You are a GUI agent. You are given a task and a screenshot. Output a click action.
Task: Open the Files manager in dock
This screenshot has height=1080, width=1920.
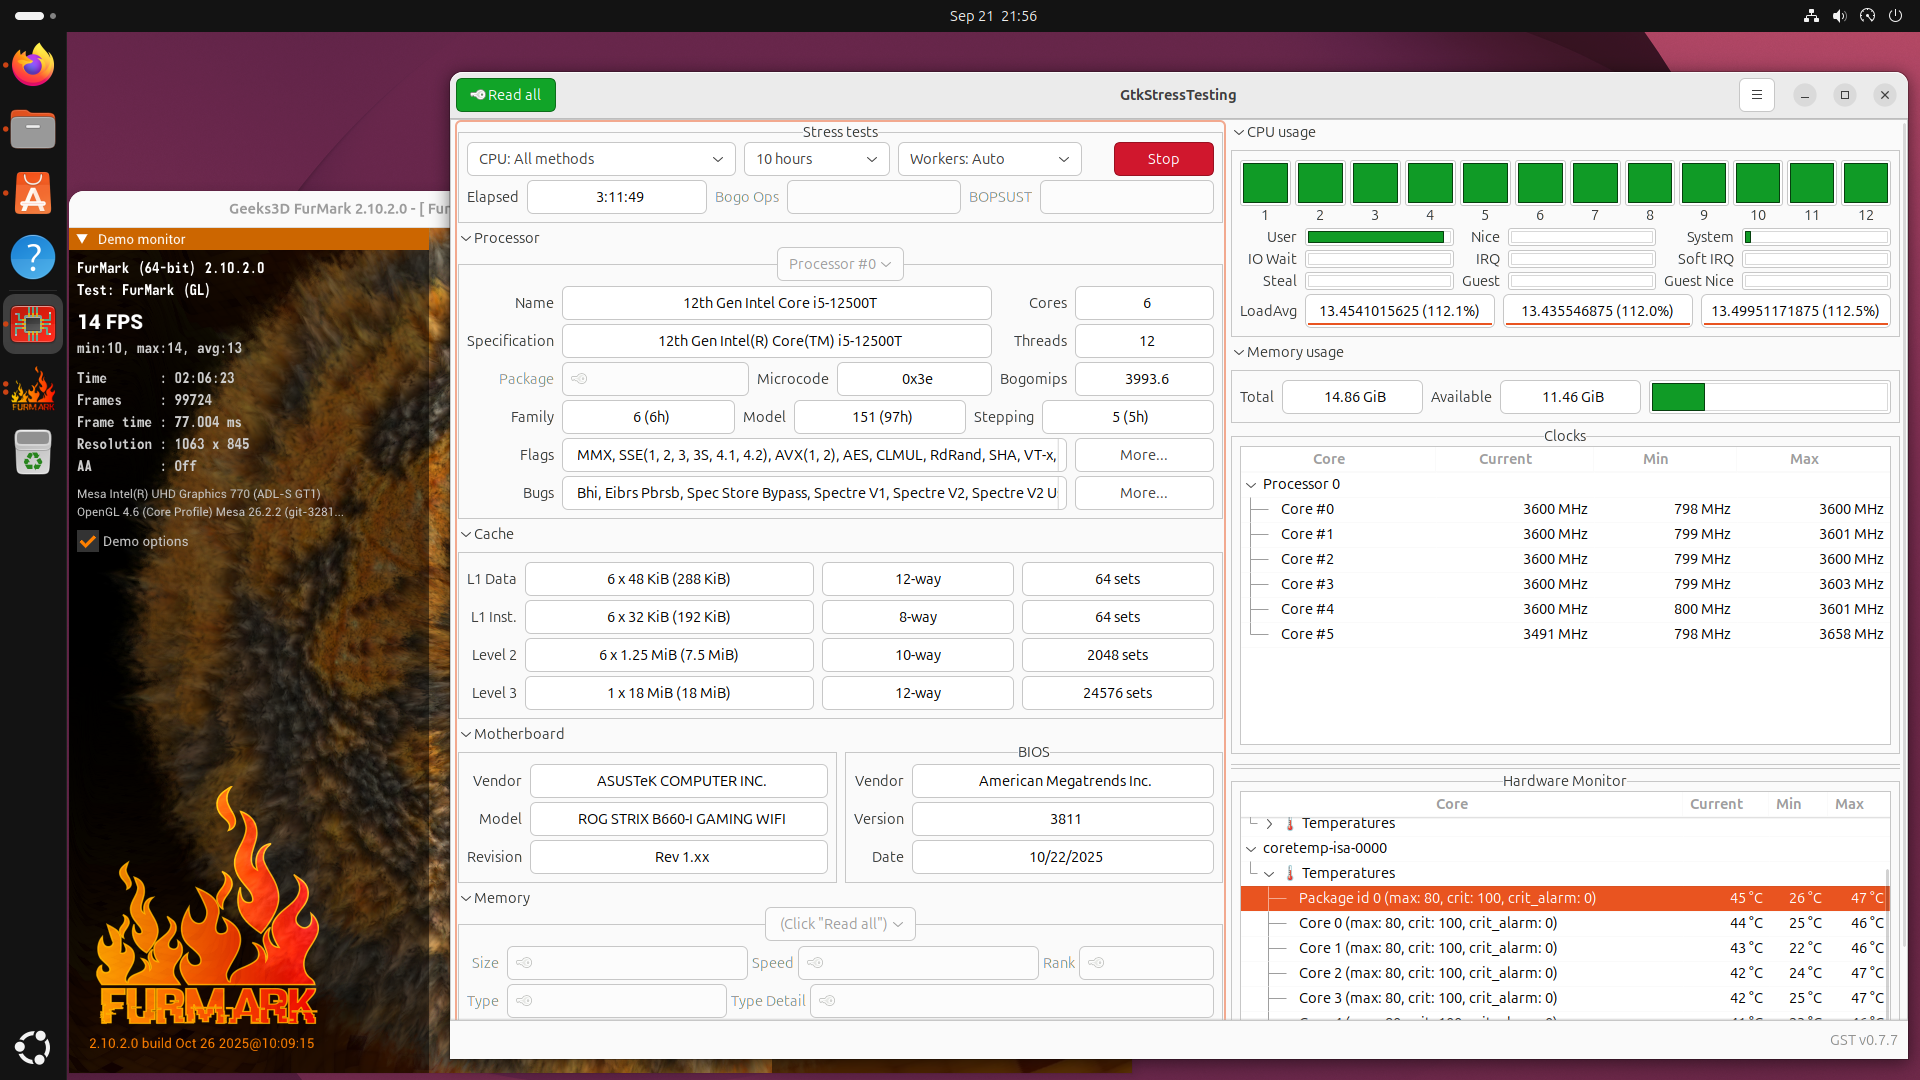[x=33, y=129]
